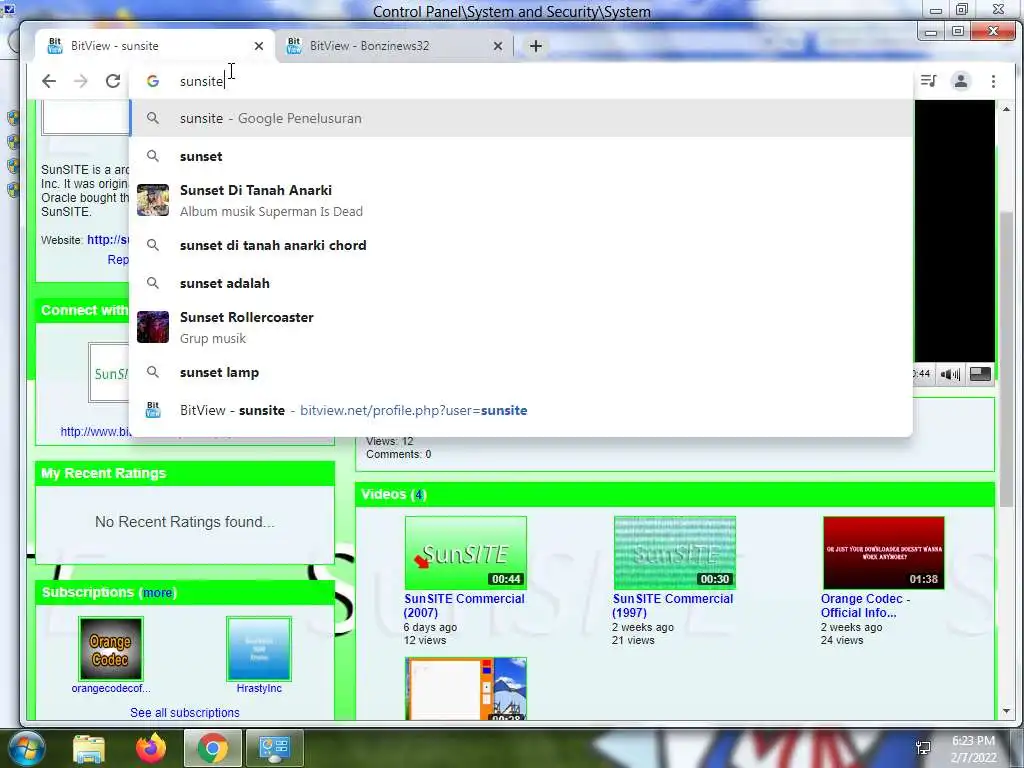
Task: Toggle the video player volume icon
Action: [x=950, y=374]
